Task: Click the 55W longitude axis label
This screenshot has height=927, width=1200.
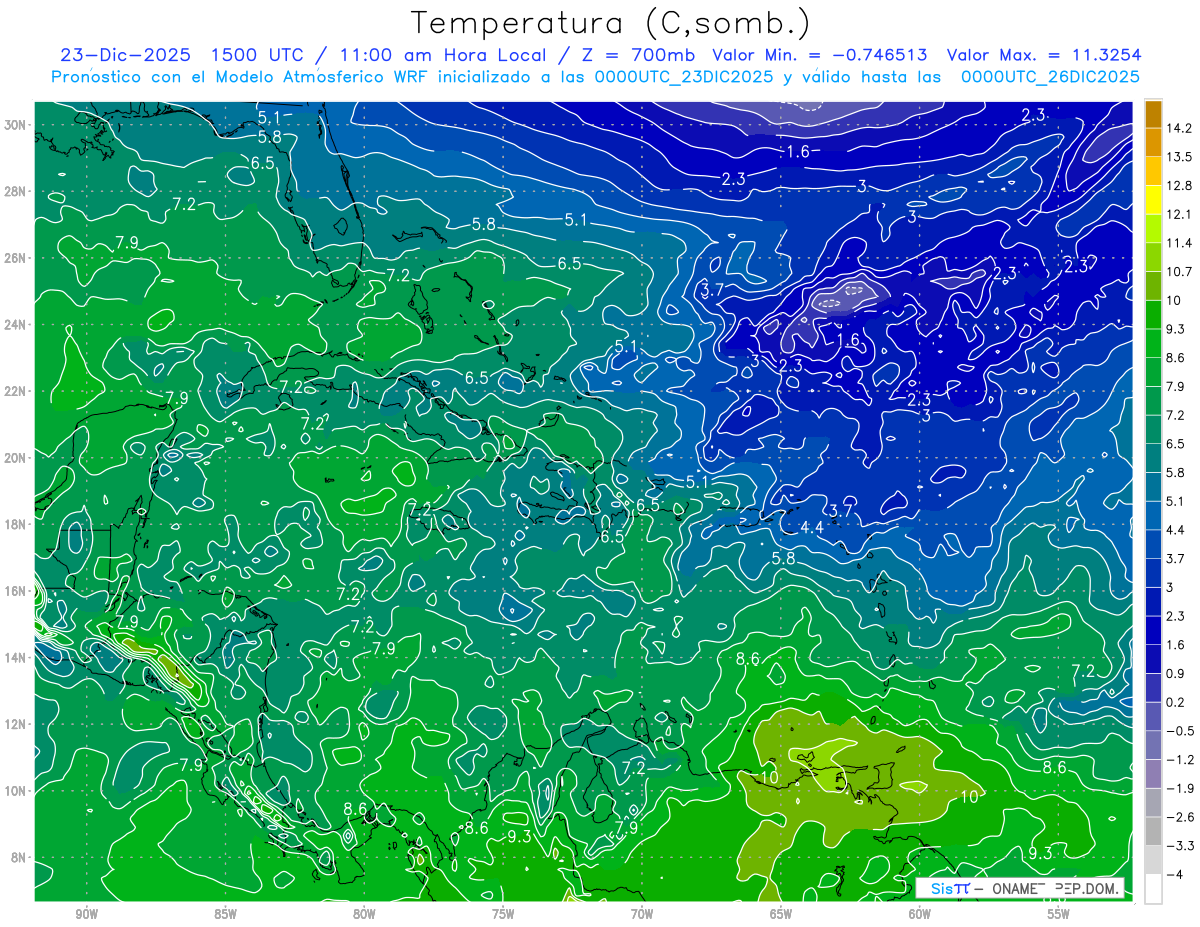Action: 1058,914
